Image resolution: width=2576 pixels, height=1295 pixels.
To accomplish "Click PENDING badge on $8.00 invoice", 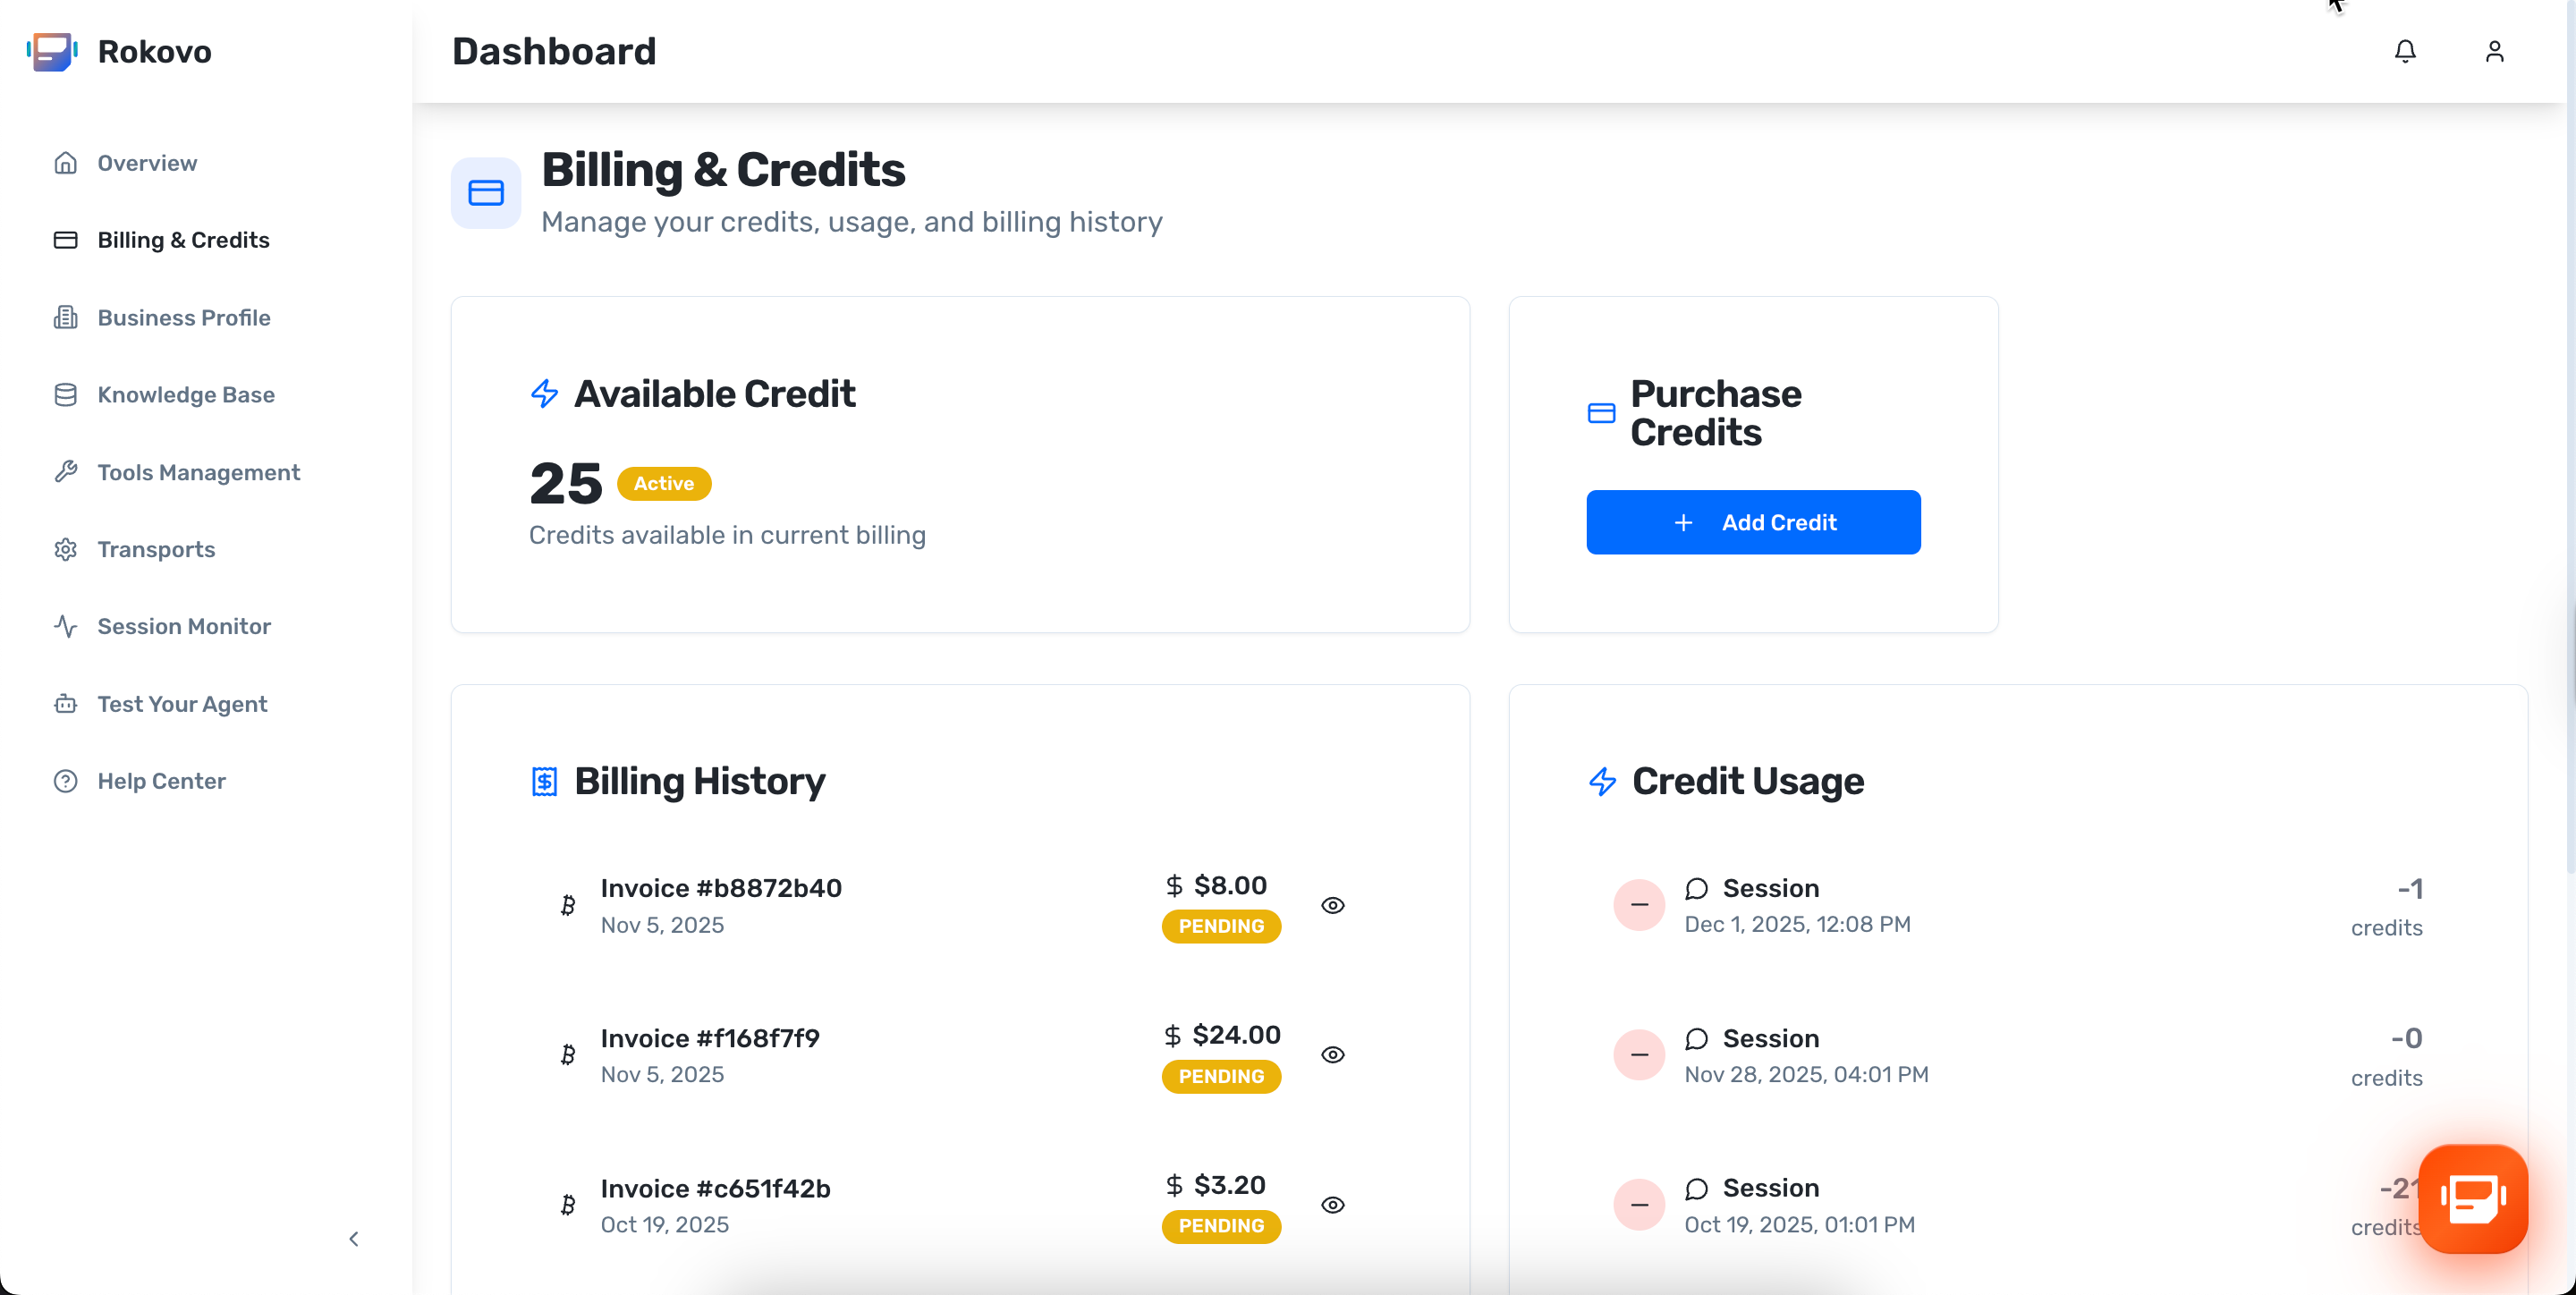I will pyautogui.click(x=1220, y=926).
